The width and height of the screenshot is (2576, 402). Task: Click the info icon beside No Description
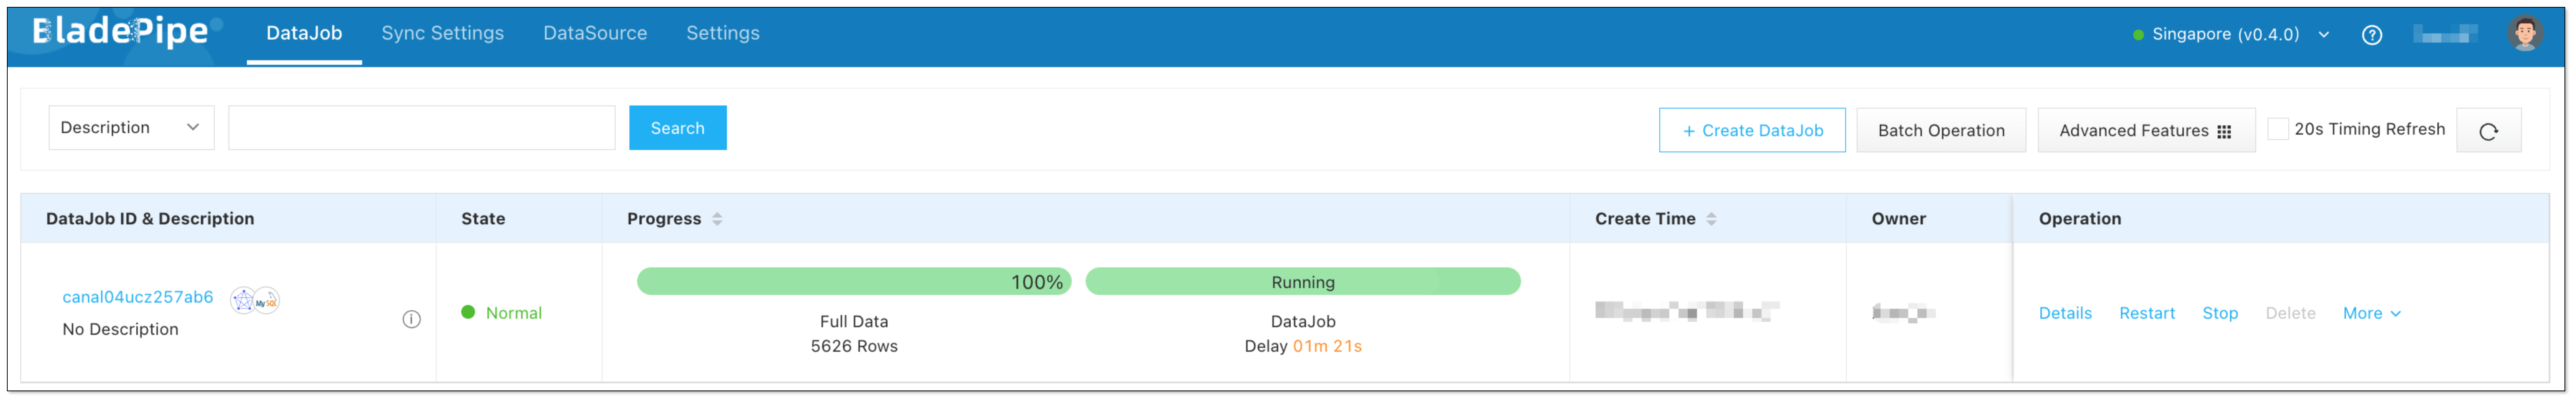(411, 319)
